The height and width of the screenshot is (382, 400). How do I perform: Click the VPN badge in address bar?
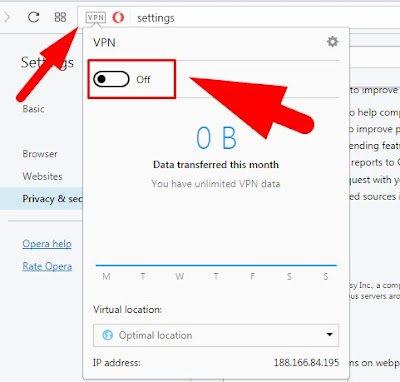(x=96, y=17)
